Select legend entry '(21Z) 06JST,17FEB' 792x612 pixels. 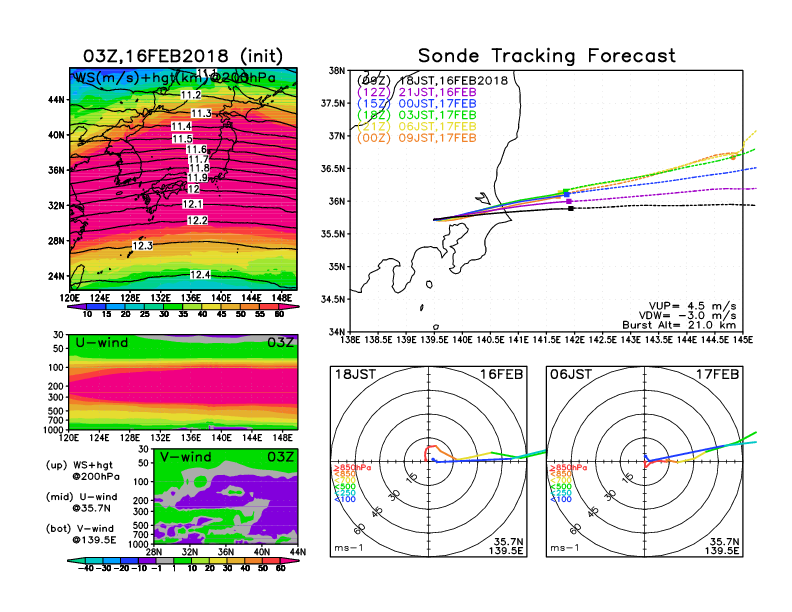tap(417, 126)
